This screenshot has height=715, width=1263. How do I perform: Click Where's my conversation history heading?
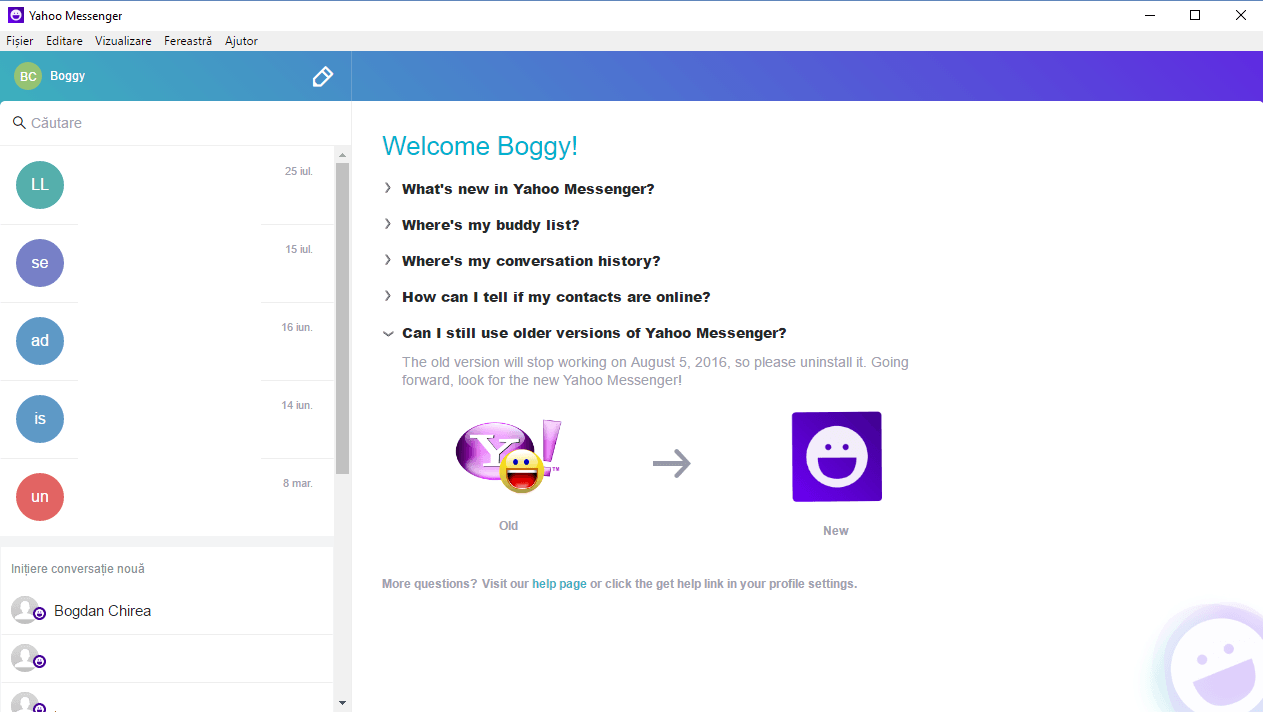click(531, 261)
